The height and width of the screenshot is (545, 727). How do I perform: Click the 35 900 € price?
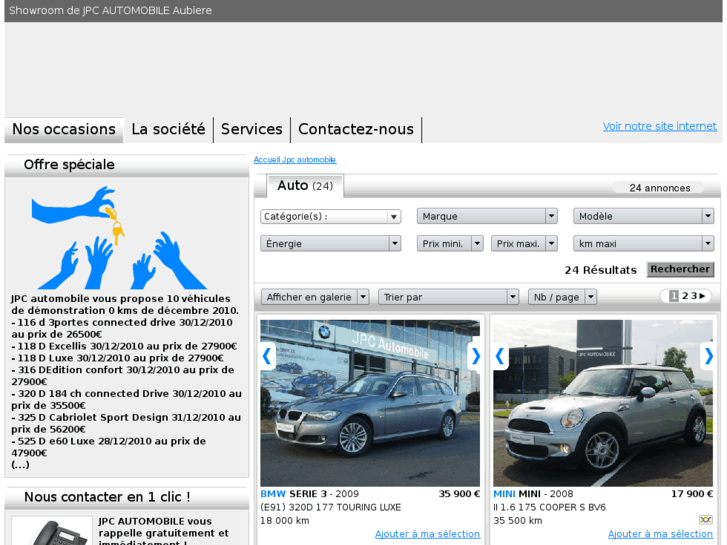click(459, 494)
